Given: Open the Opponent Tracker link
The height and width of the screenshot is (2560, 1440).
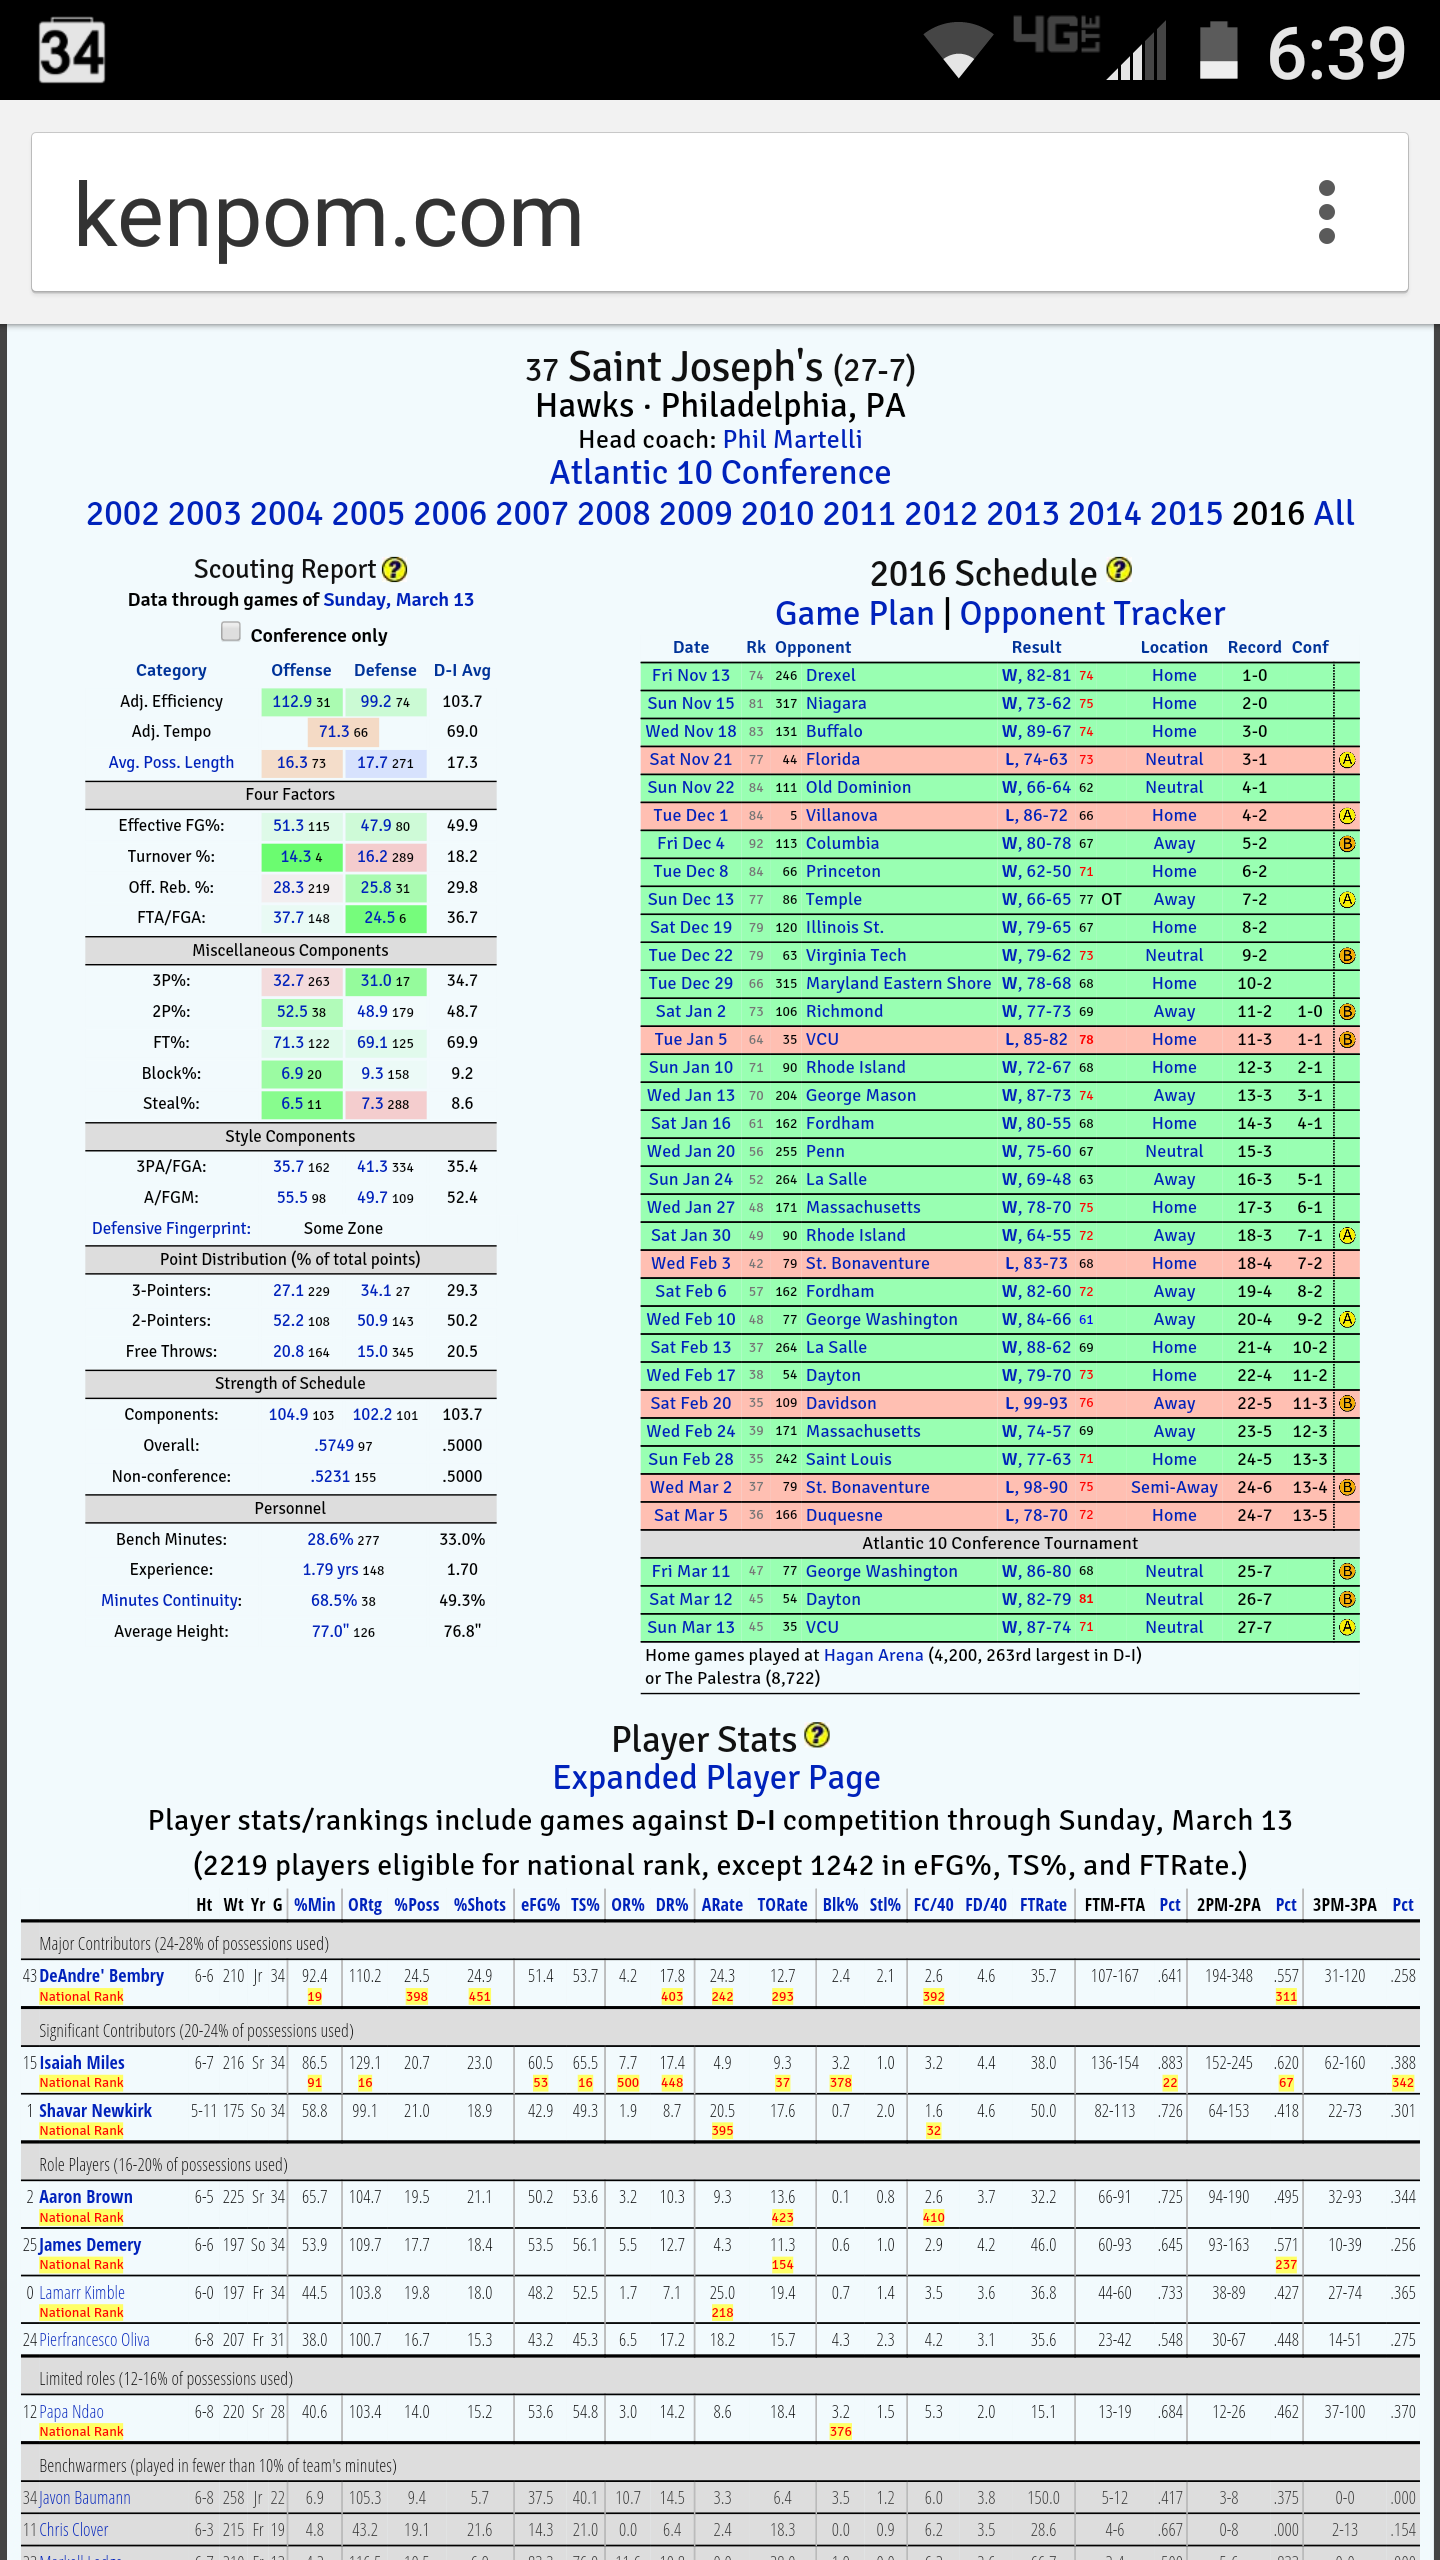Looking at the screenshot, I should (x=1092, y=613).
